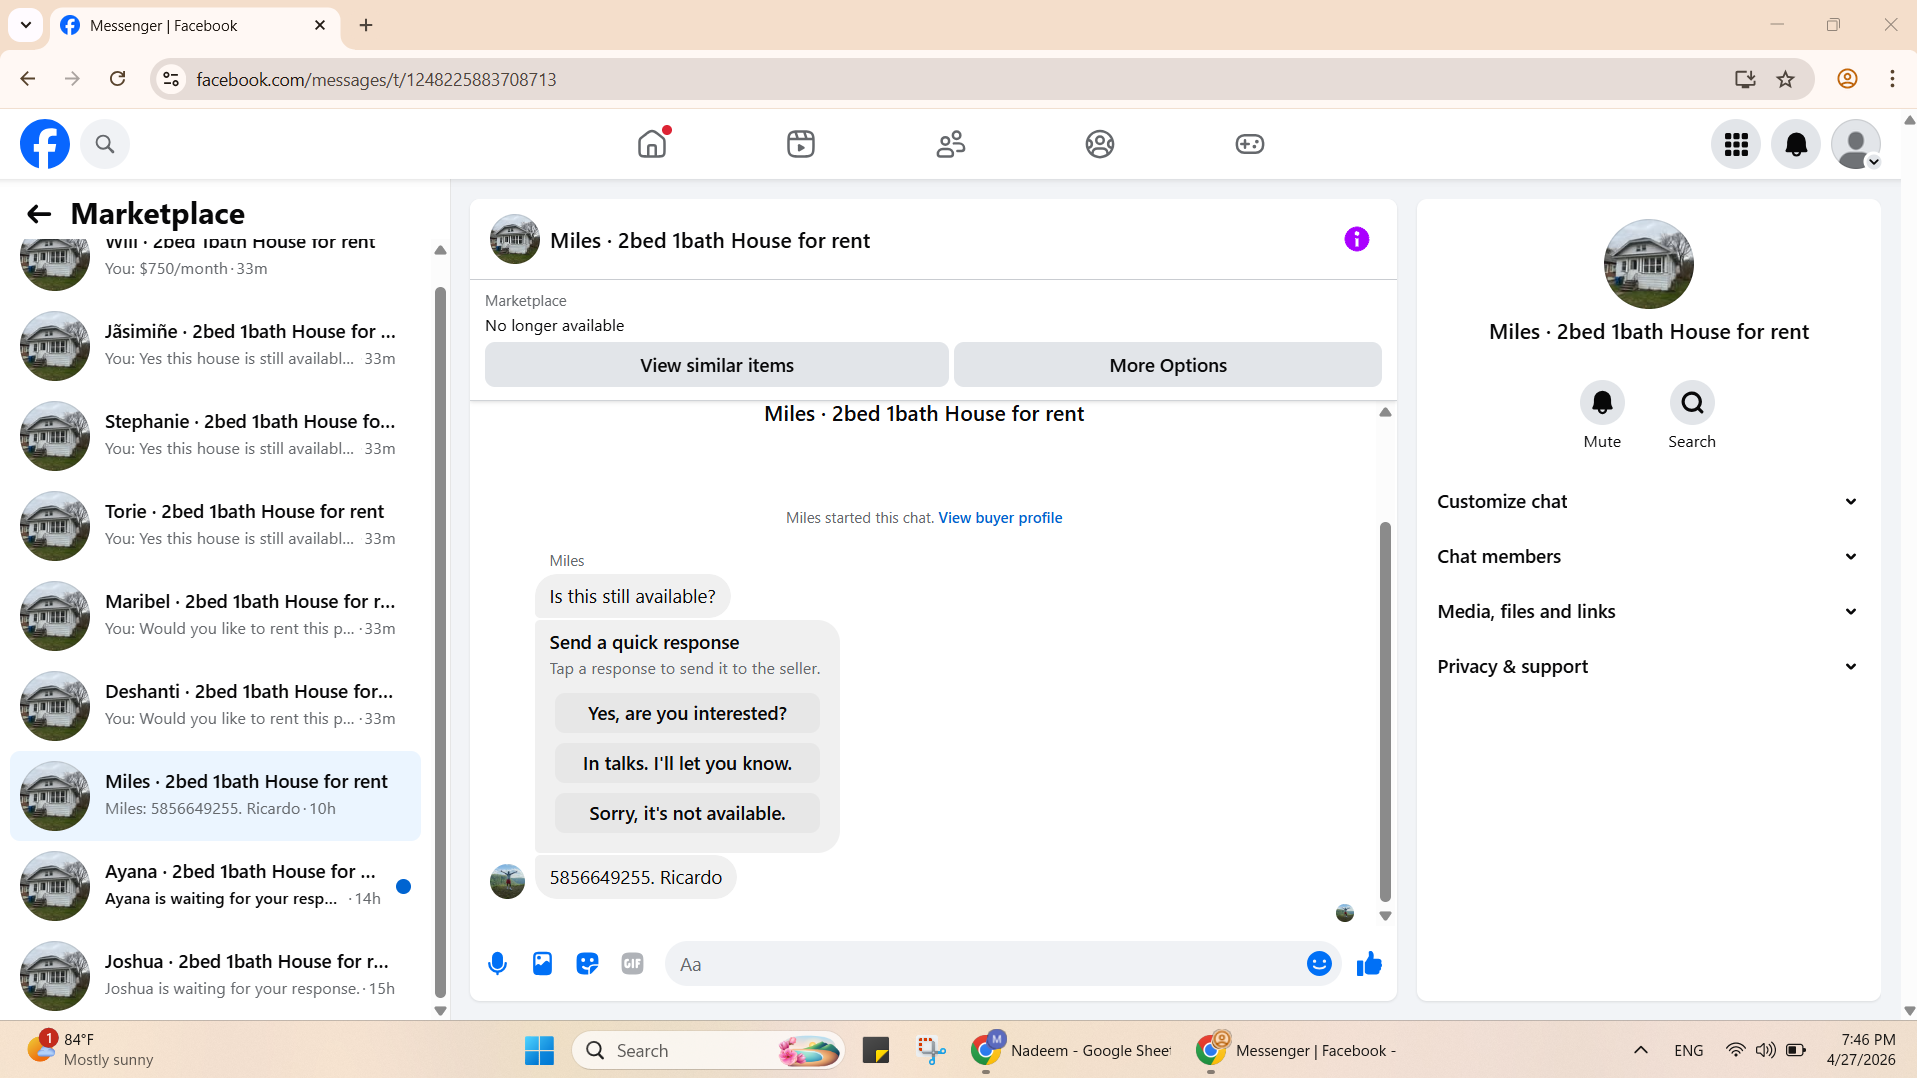
Task: Open the Reels video icon
Action: tap(801, 144)
